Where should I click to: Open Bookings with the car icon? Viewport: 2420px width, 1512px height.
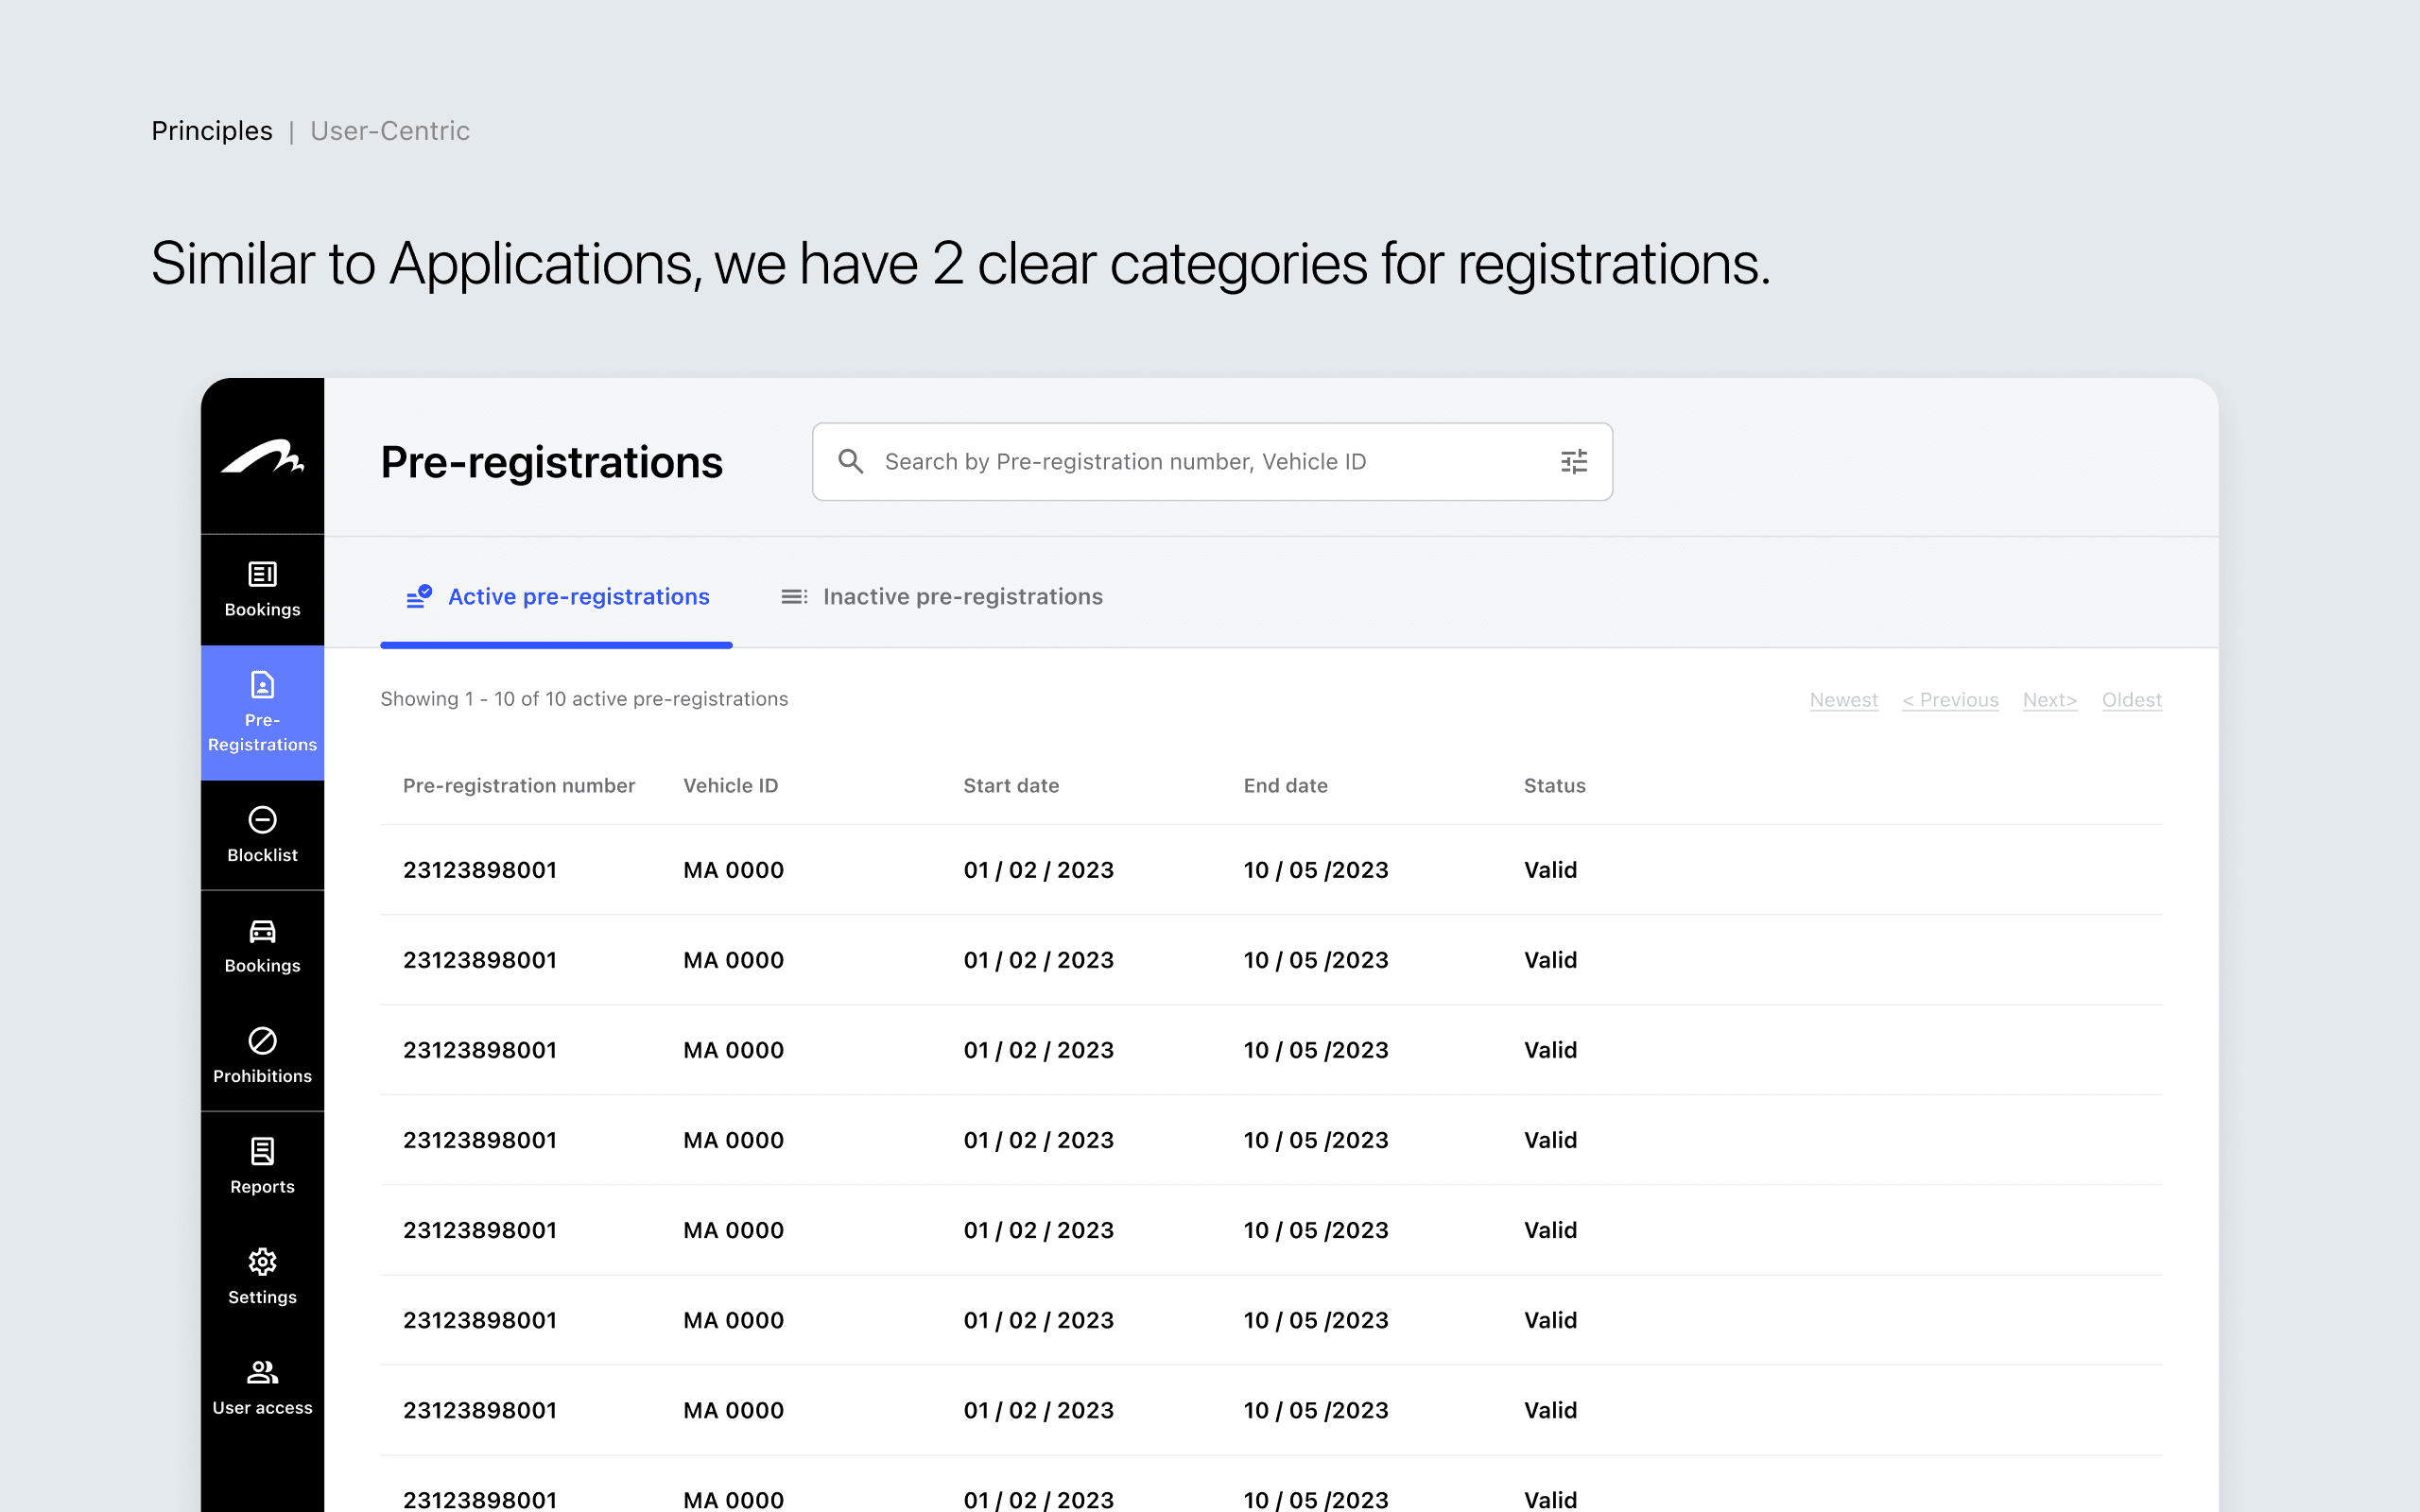[262, 945]
